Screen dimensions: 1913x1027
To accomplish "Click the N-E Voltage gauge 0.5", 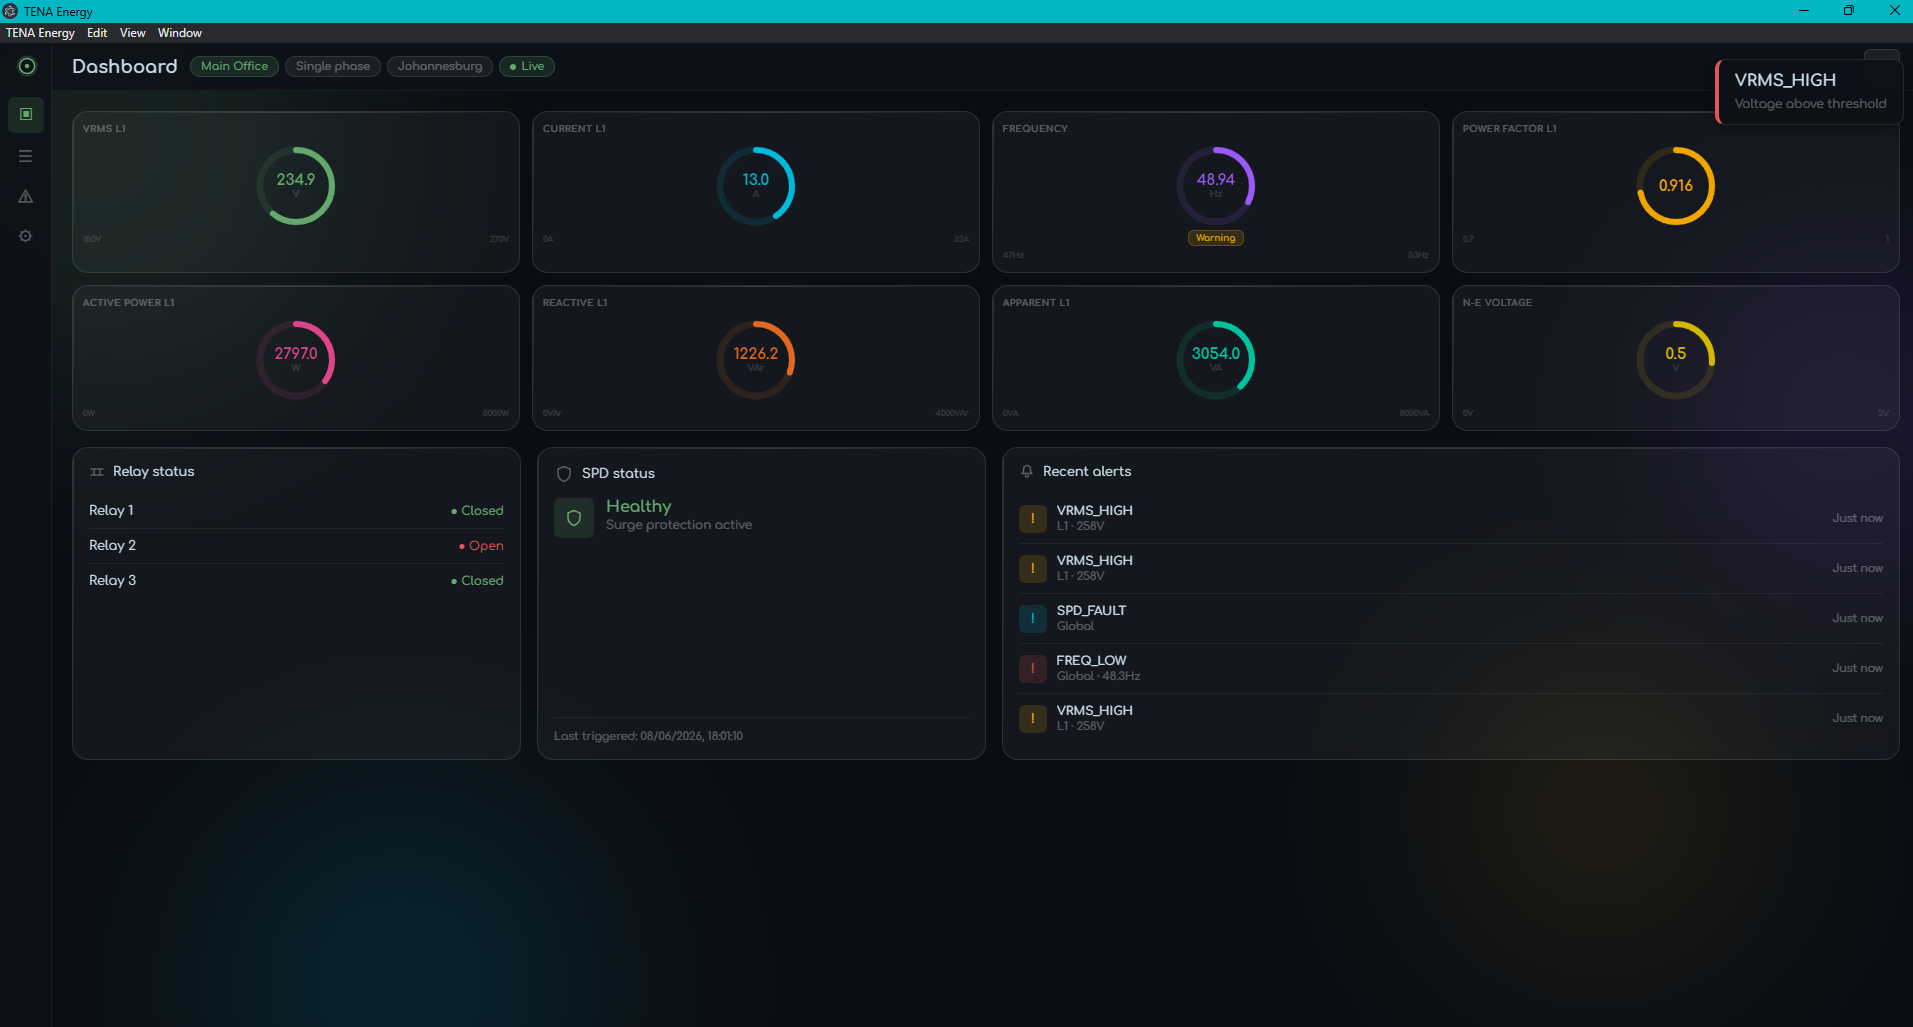I will pyautogui.click(x=1676, y=360).
